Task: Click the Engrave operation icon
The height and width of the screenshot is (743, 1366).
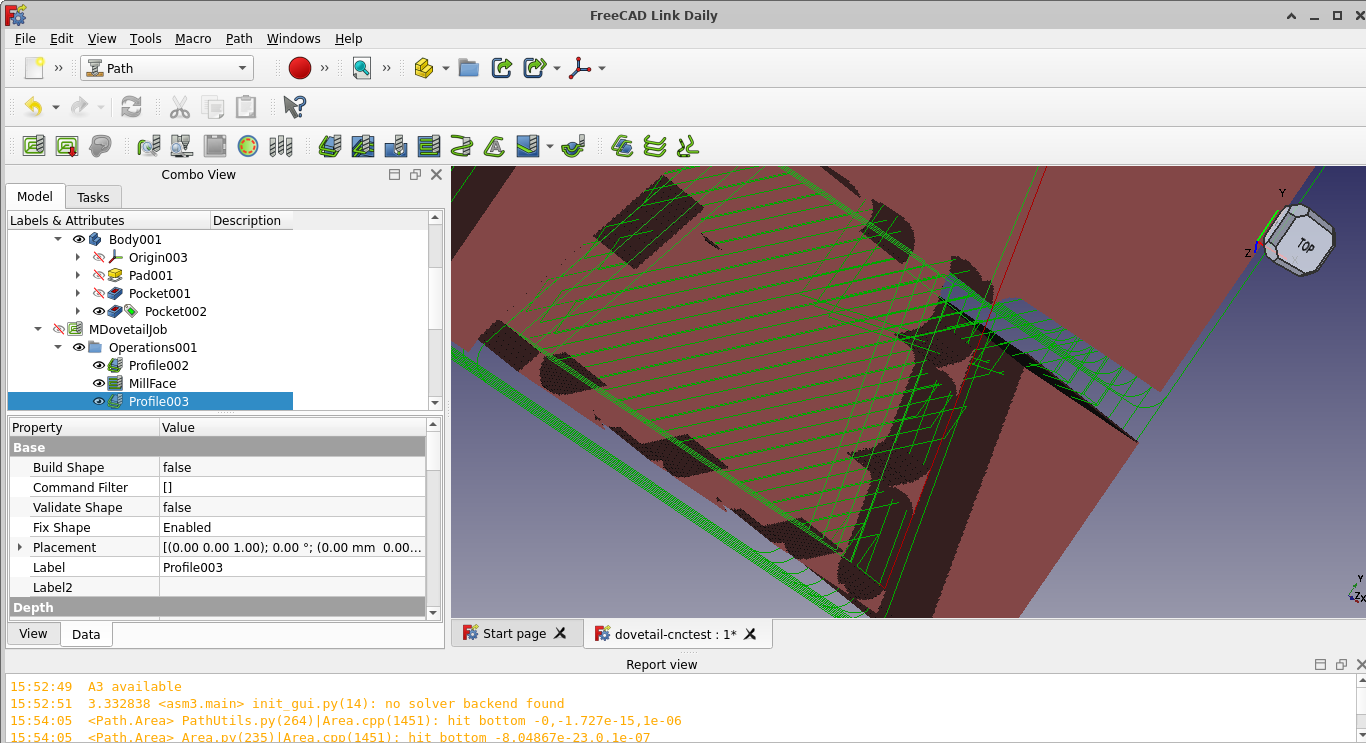Action: (494, 146)
